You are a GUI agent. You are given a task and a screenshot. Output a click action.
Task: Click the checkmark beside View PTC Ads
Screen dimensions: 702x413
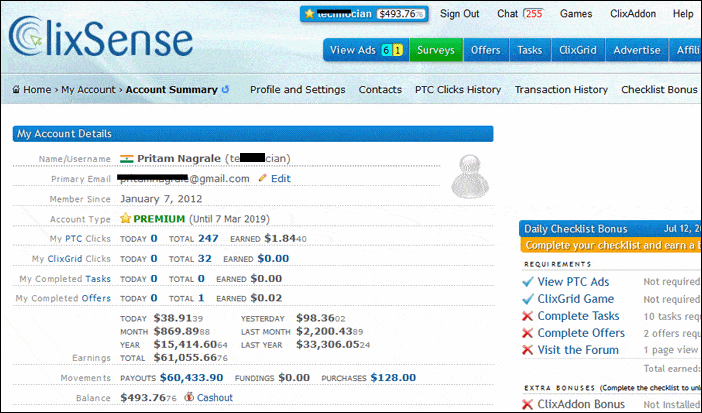coord(528,282)
